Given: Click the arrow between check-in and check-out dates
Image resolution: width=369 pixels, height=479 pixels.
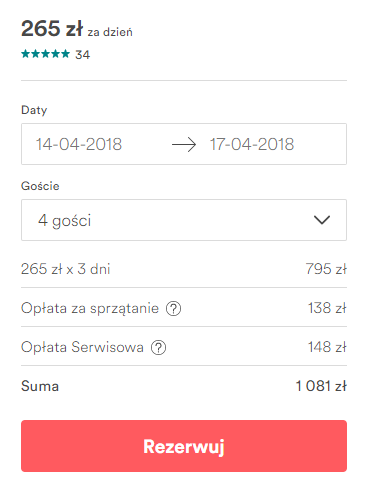Looking at the screenshot, I should pyautogui.click(x=184, y=145).
